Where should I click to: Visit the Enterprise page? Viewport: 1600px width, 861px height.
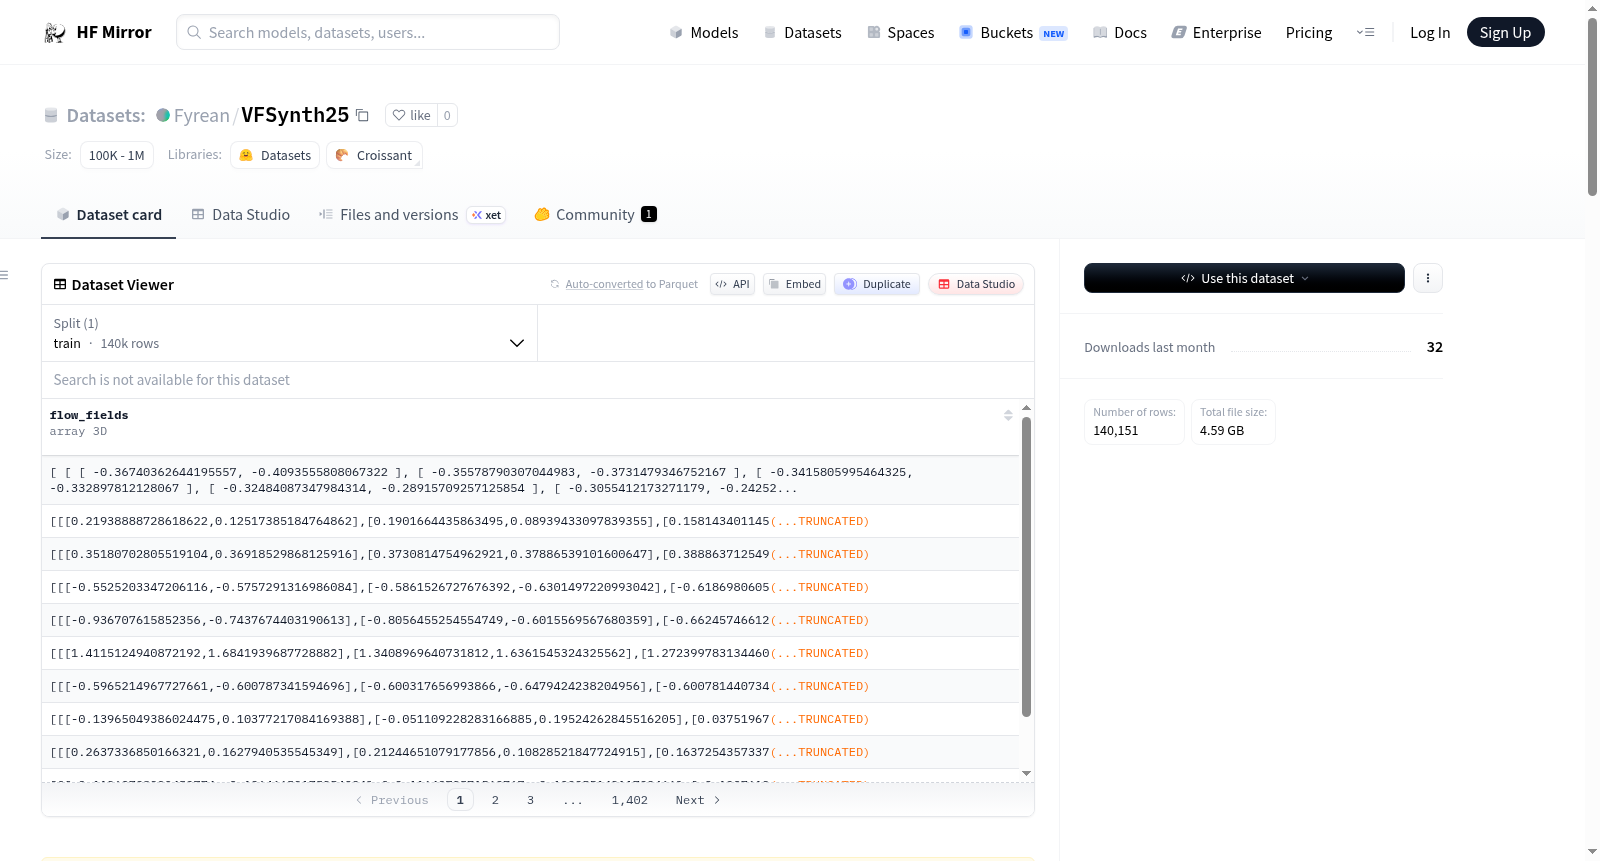[x=1216, y=33]
